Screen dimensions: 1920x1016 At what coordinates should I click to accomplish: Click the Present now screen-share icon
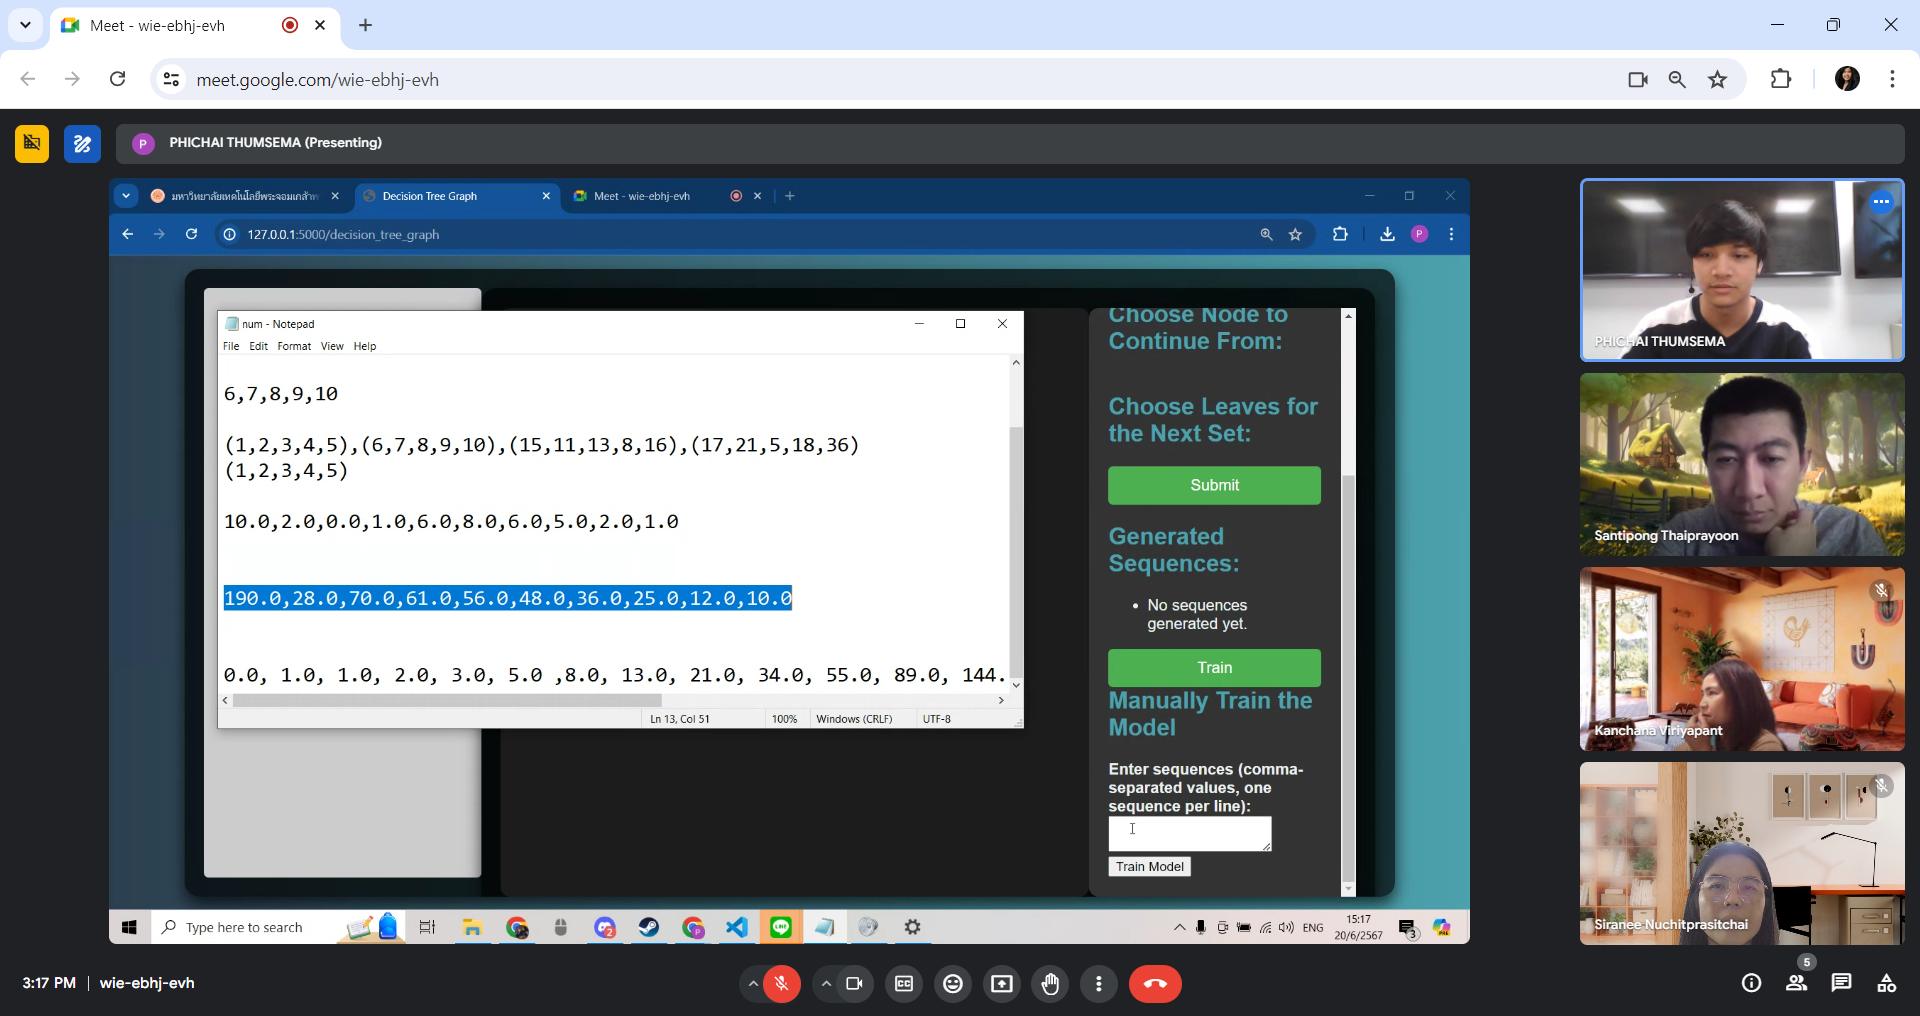click(x=1001, y=984)
